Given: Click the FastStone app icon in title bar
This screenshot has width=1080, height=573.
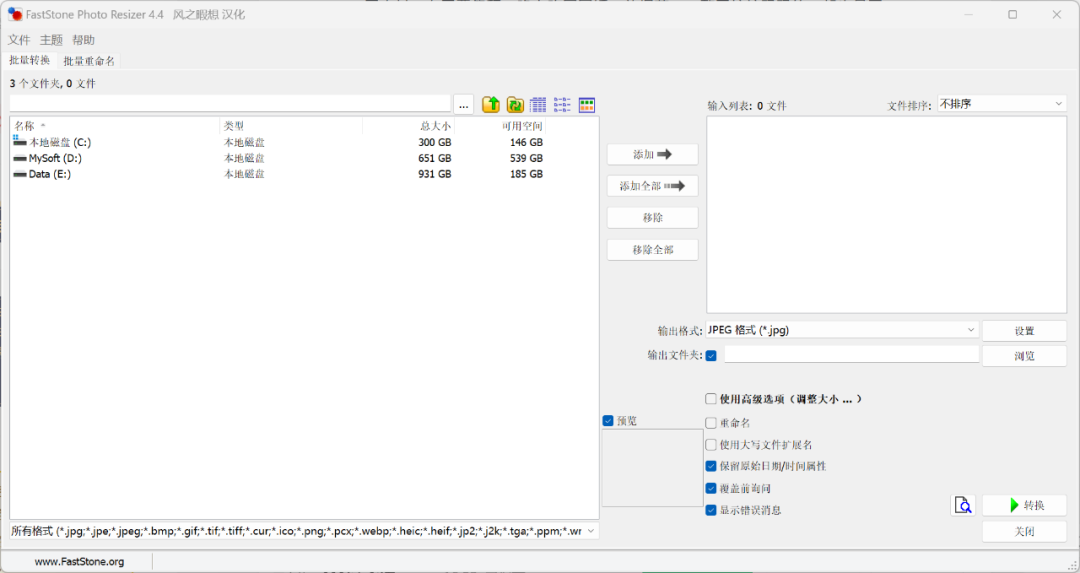Looking at the screenshot, I should (x=14, y=14).
